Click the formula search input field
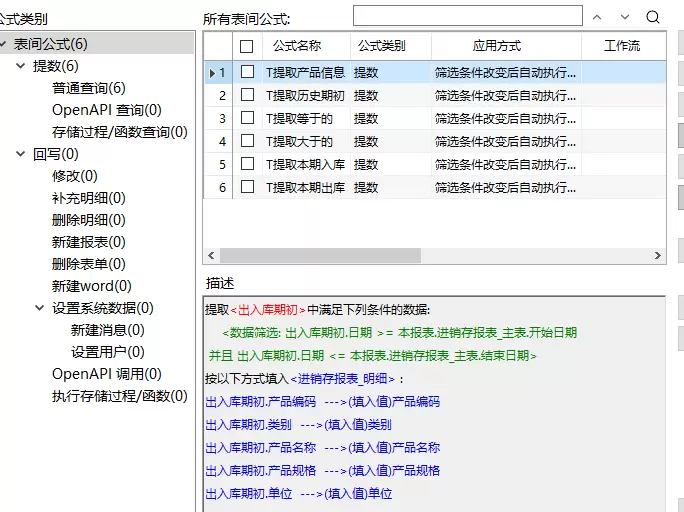This screenshot has width=684, height=512. tap(467, 16)
